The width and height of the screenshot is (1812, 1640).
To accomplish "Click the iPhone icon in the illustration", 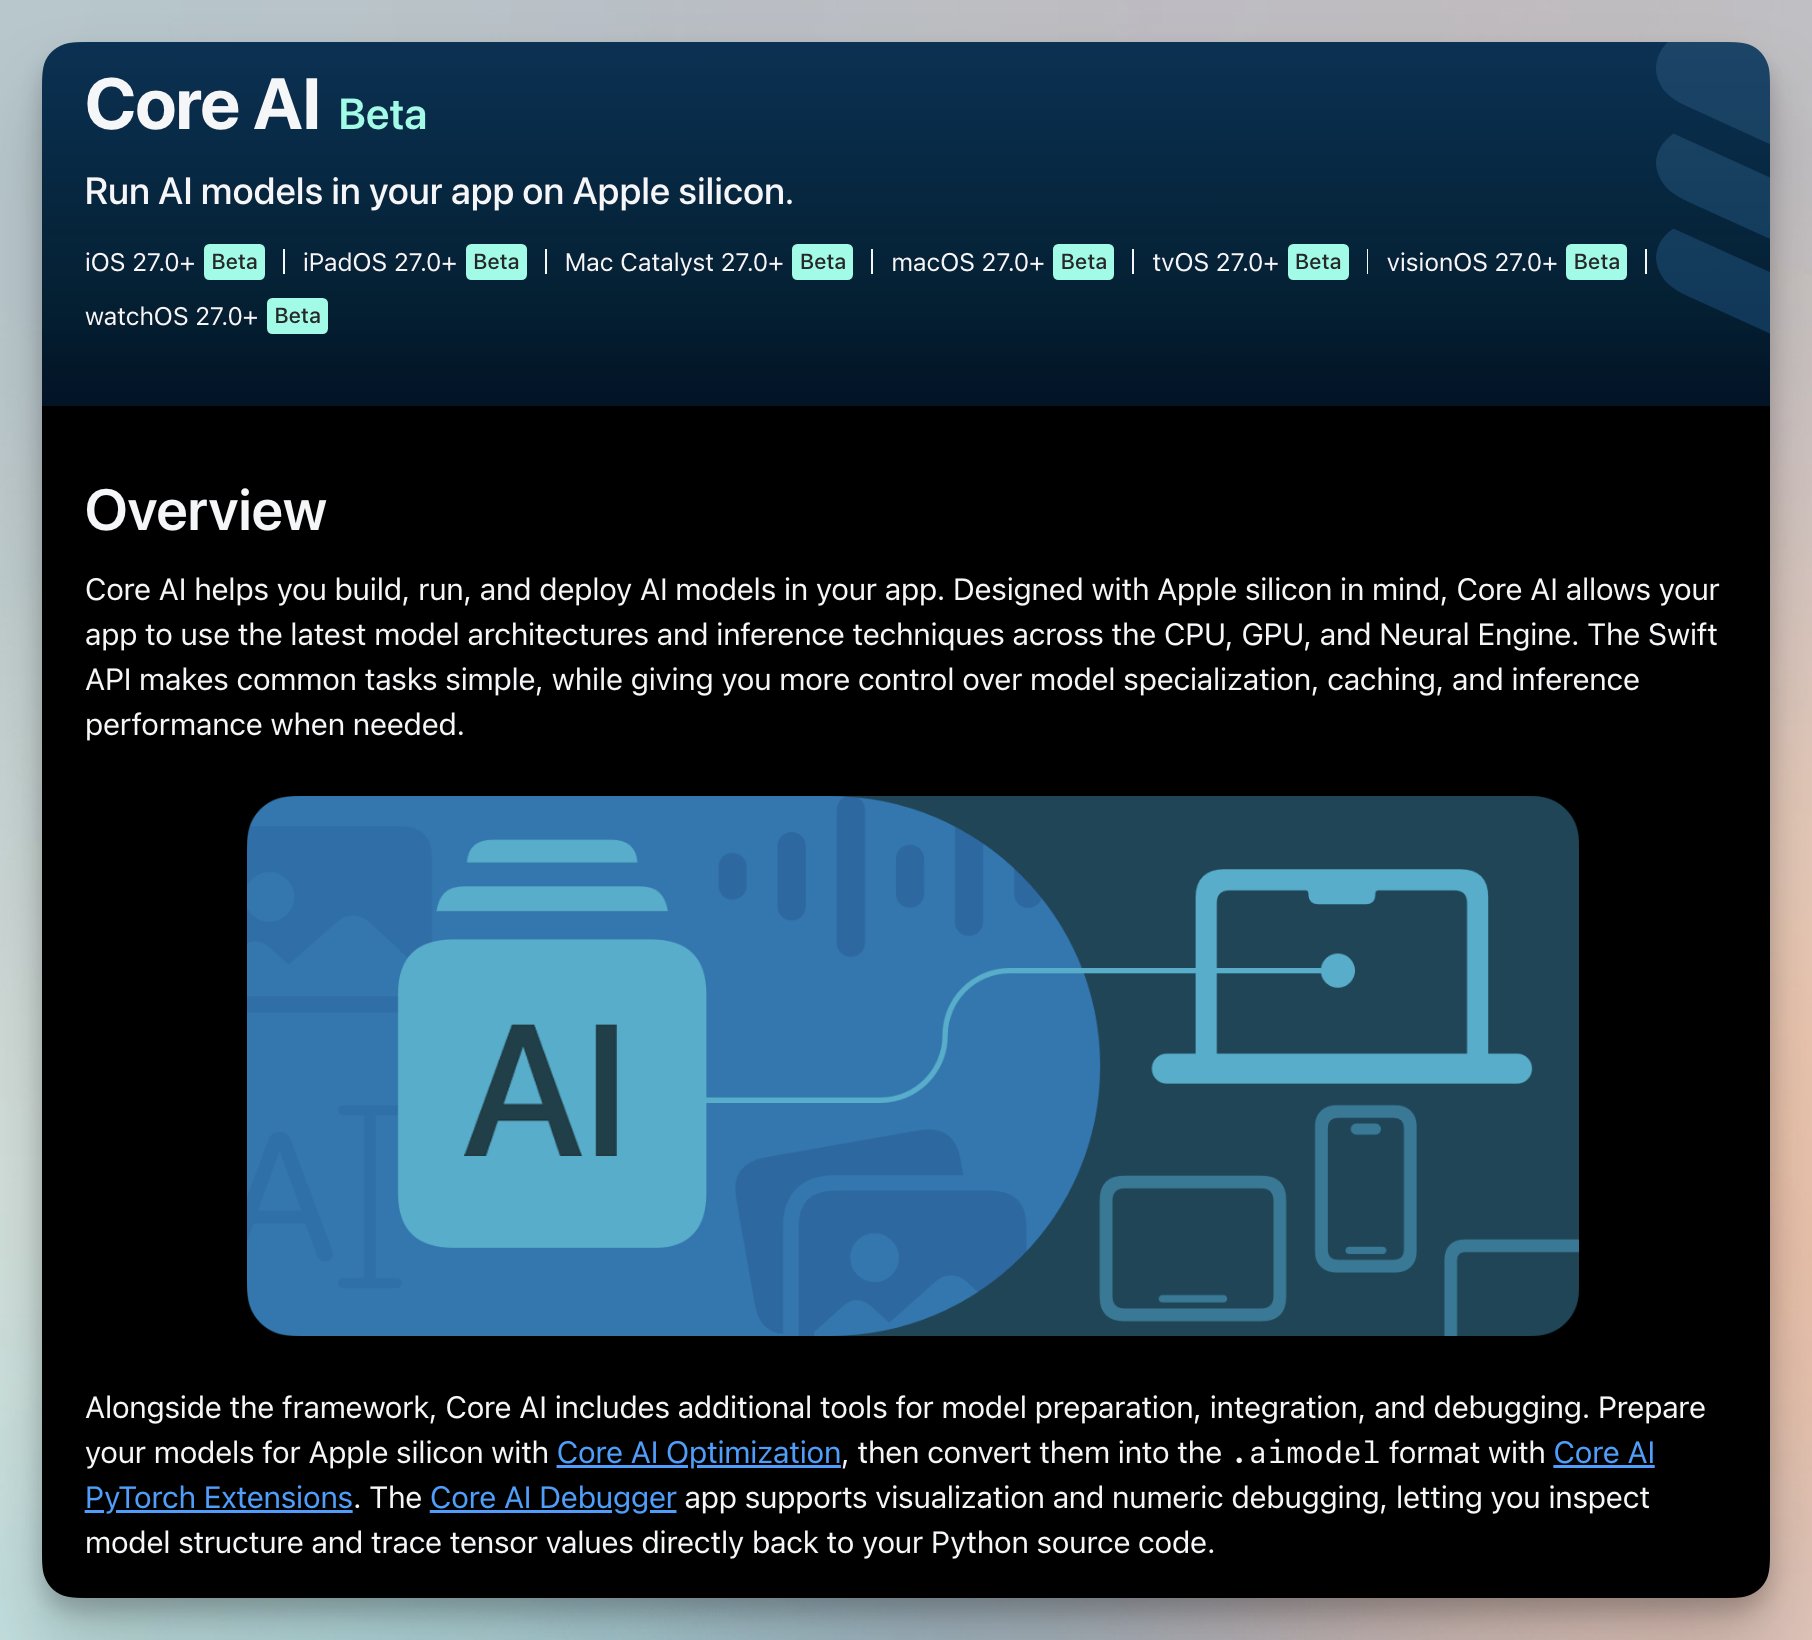I will click(x=1365, y=1188).
